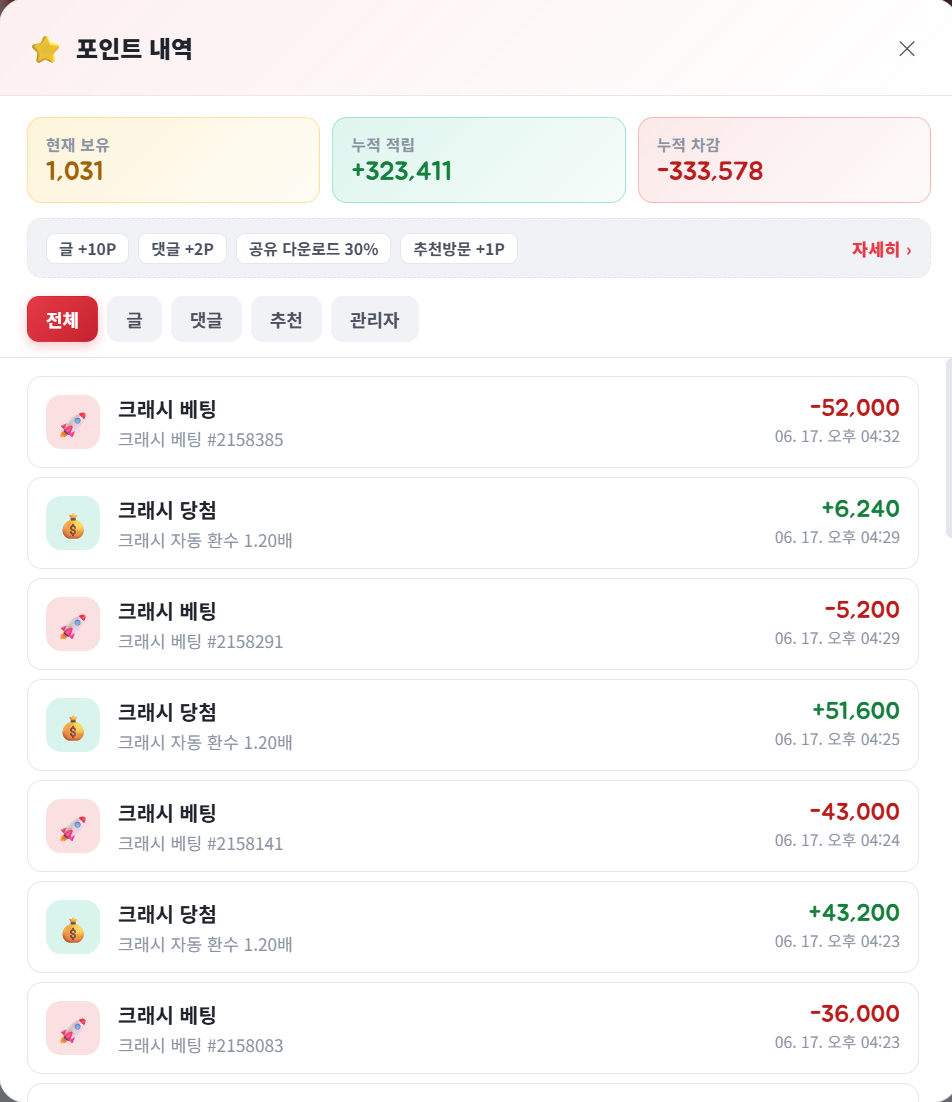
Task: Open the 관리자 filter tab
Action: pyautogui.click(x=374, y=319)
